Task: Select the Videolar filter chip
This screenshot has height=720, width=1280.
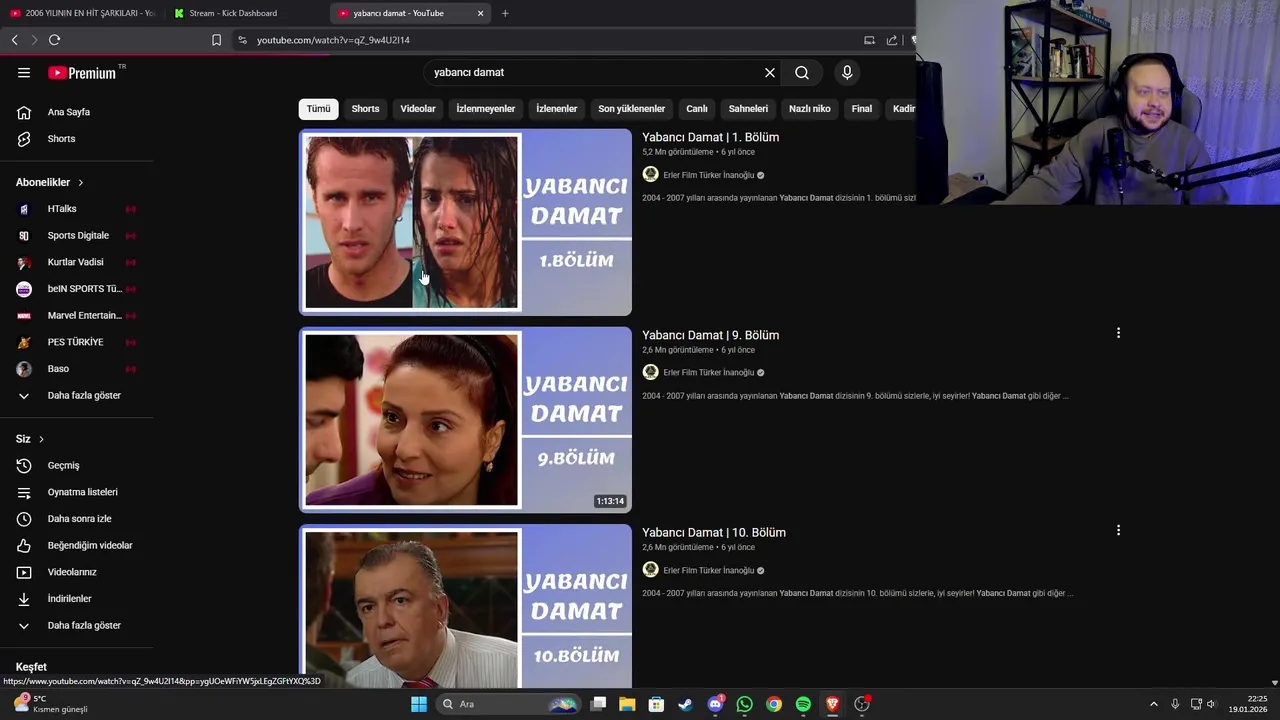Action: pos(418,109)
